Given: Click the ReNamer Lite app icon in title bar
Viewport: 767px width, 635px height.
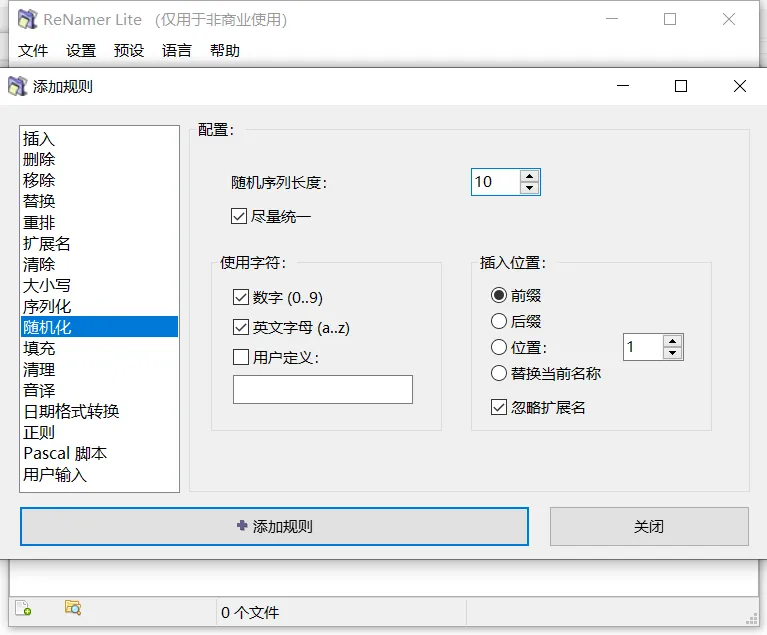Looking at the screenshot, I should (x=27, y=20).
